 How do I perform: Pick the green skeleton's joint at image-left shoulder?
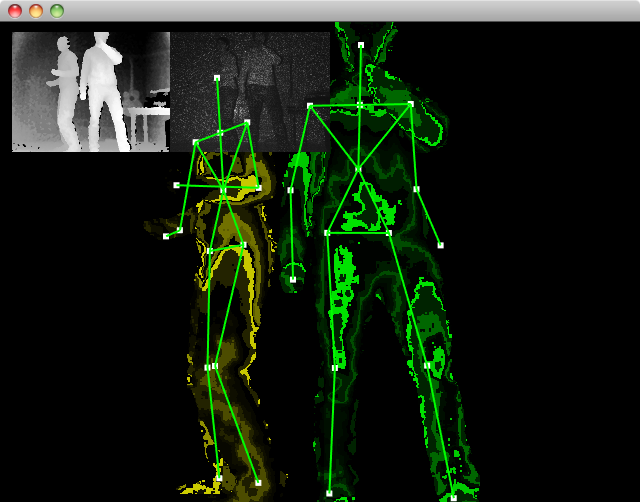tap(310, 105)
